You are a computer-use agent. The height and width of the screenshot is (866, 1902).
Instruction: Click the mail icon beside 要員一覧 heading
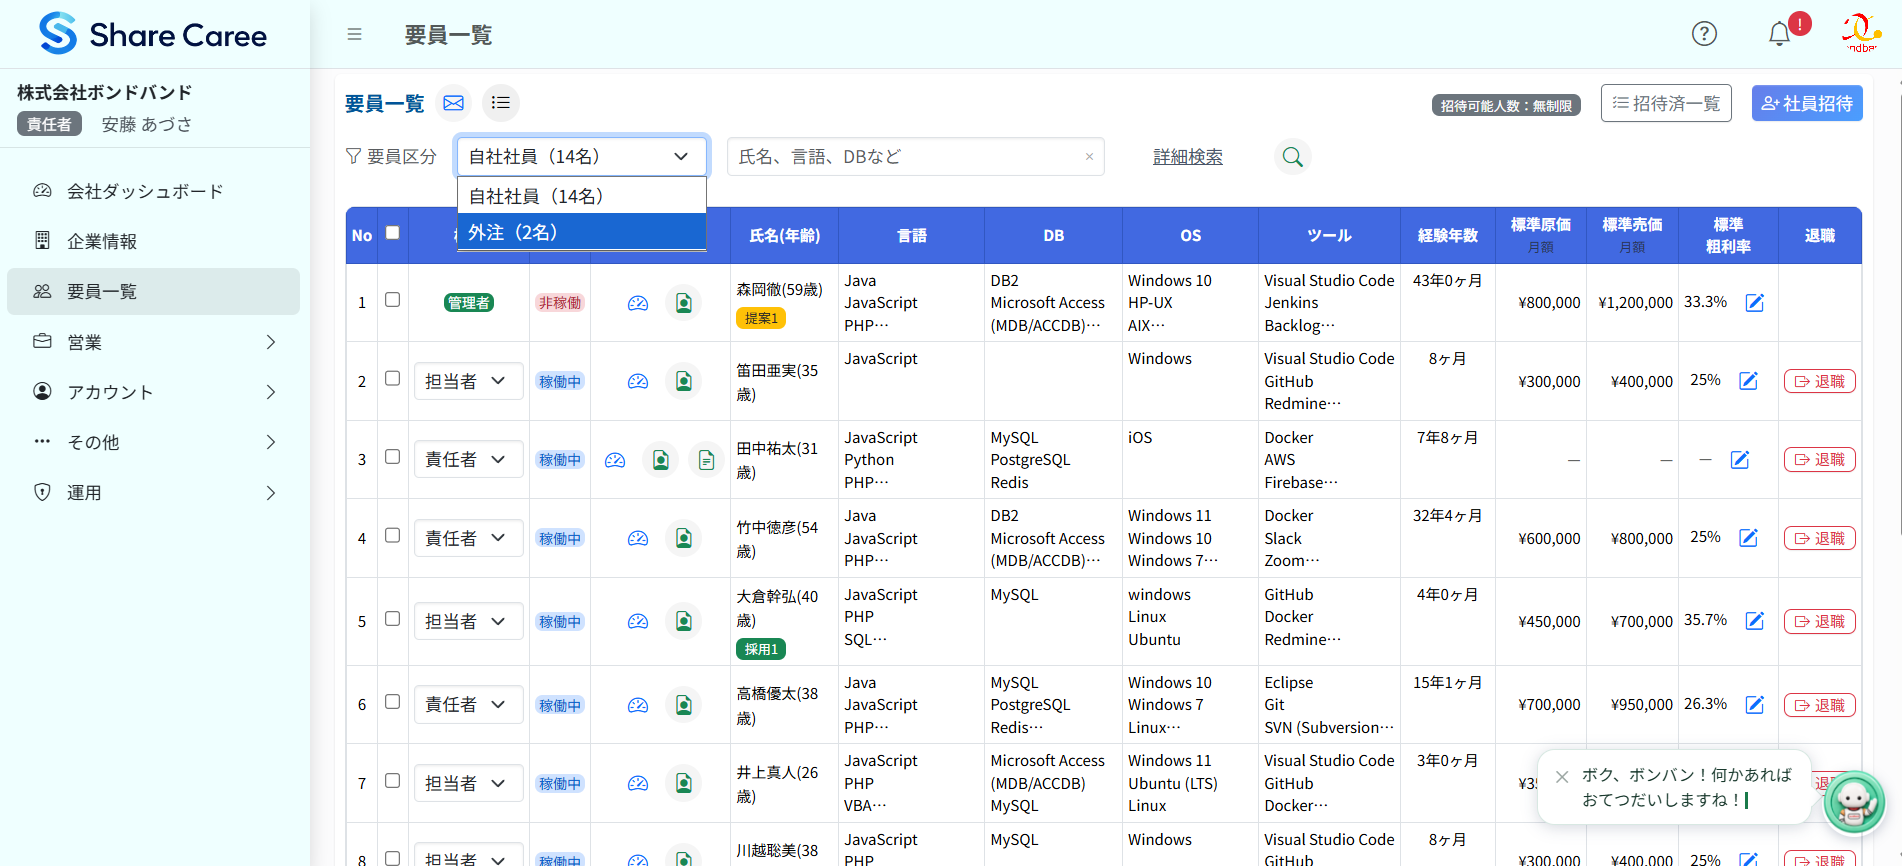coord(454,103)
